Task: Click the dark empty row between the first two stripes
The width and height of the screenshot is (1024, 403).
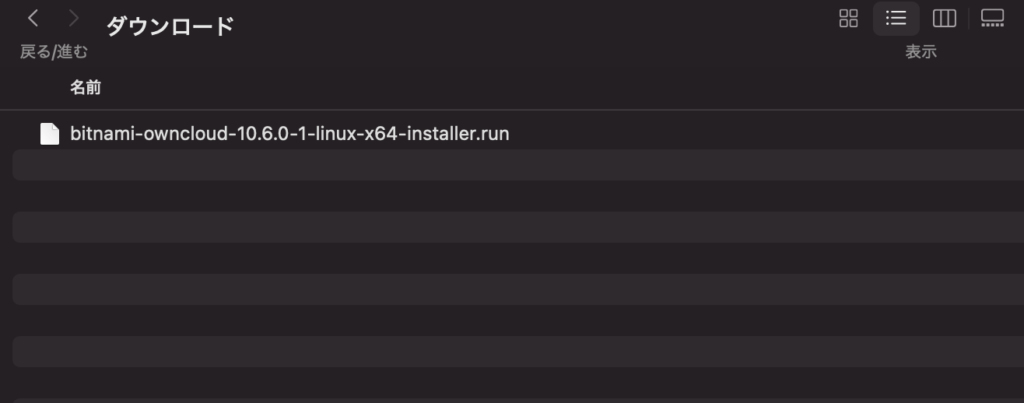Action: [519, 196]
